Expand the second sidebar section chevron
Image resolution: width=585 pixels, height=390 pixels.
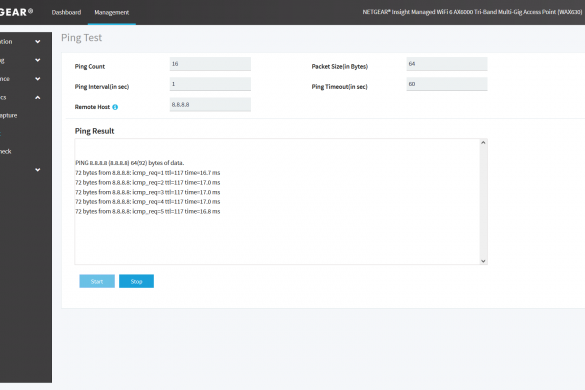coord(38,60)
